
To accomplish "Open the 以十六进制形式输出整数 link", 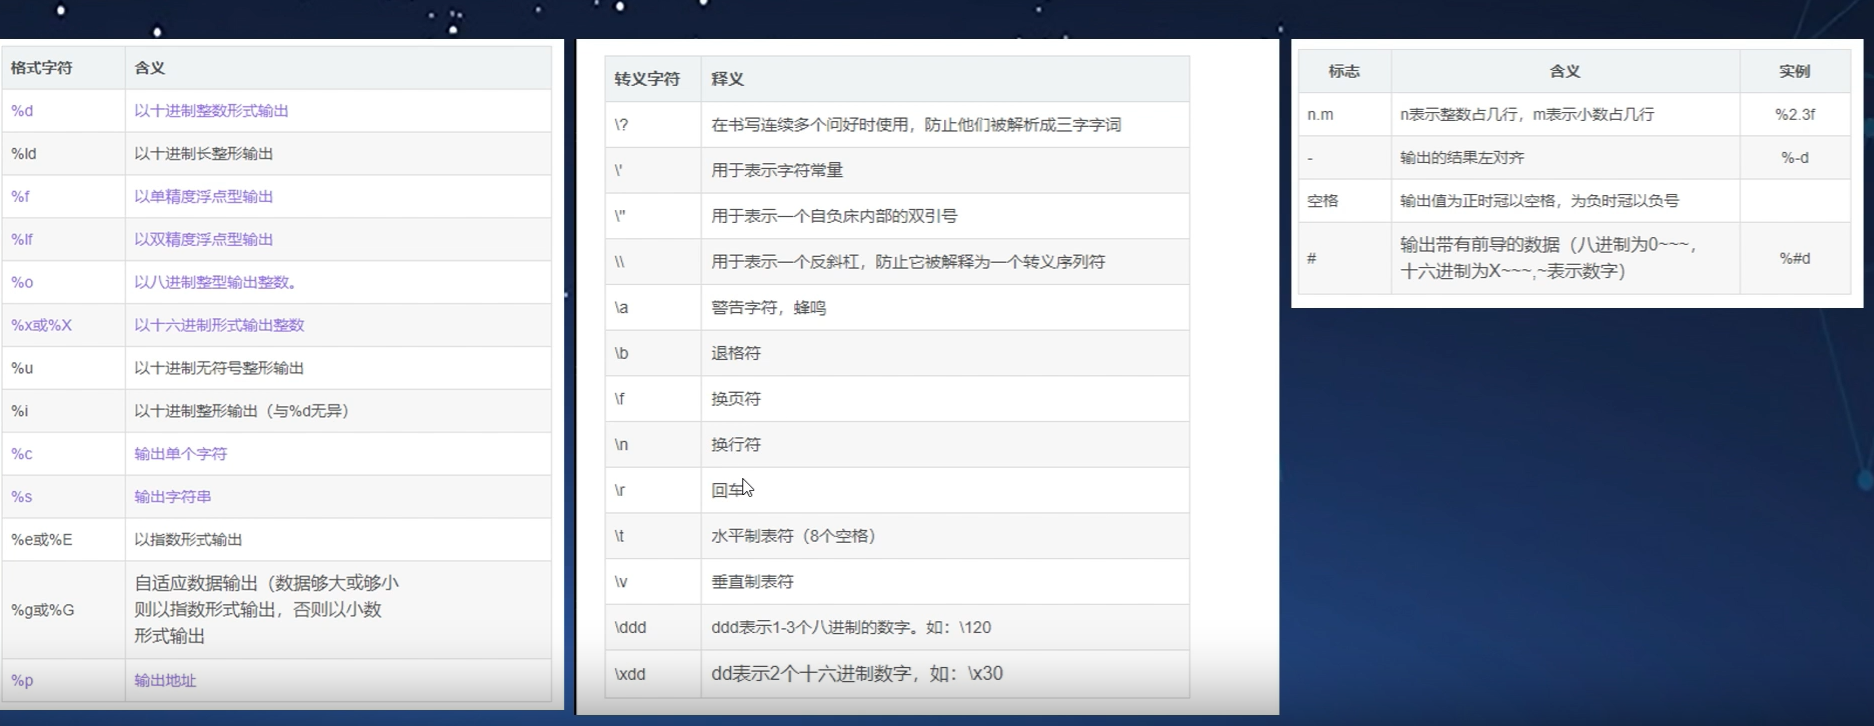I will point(219,326).
